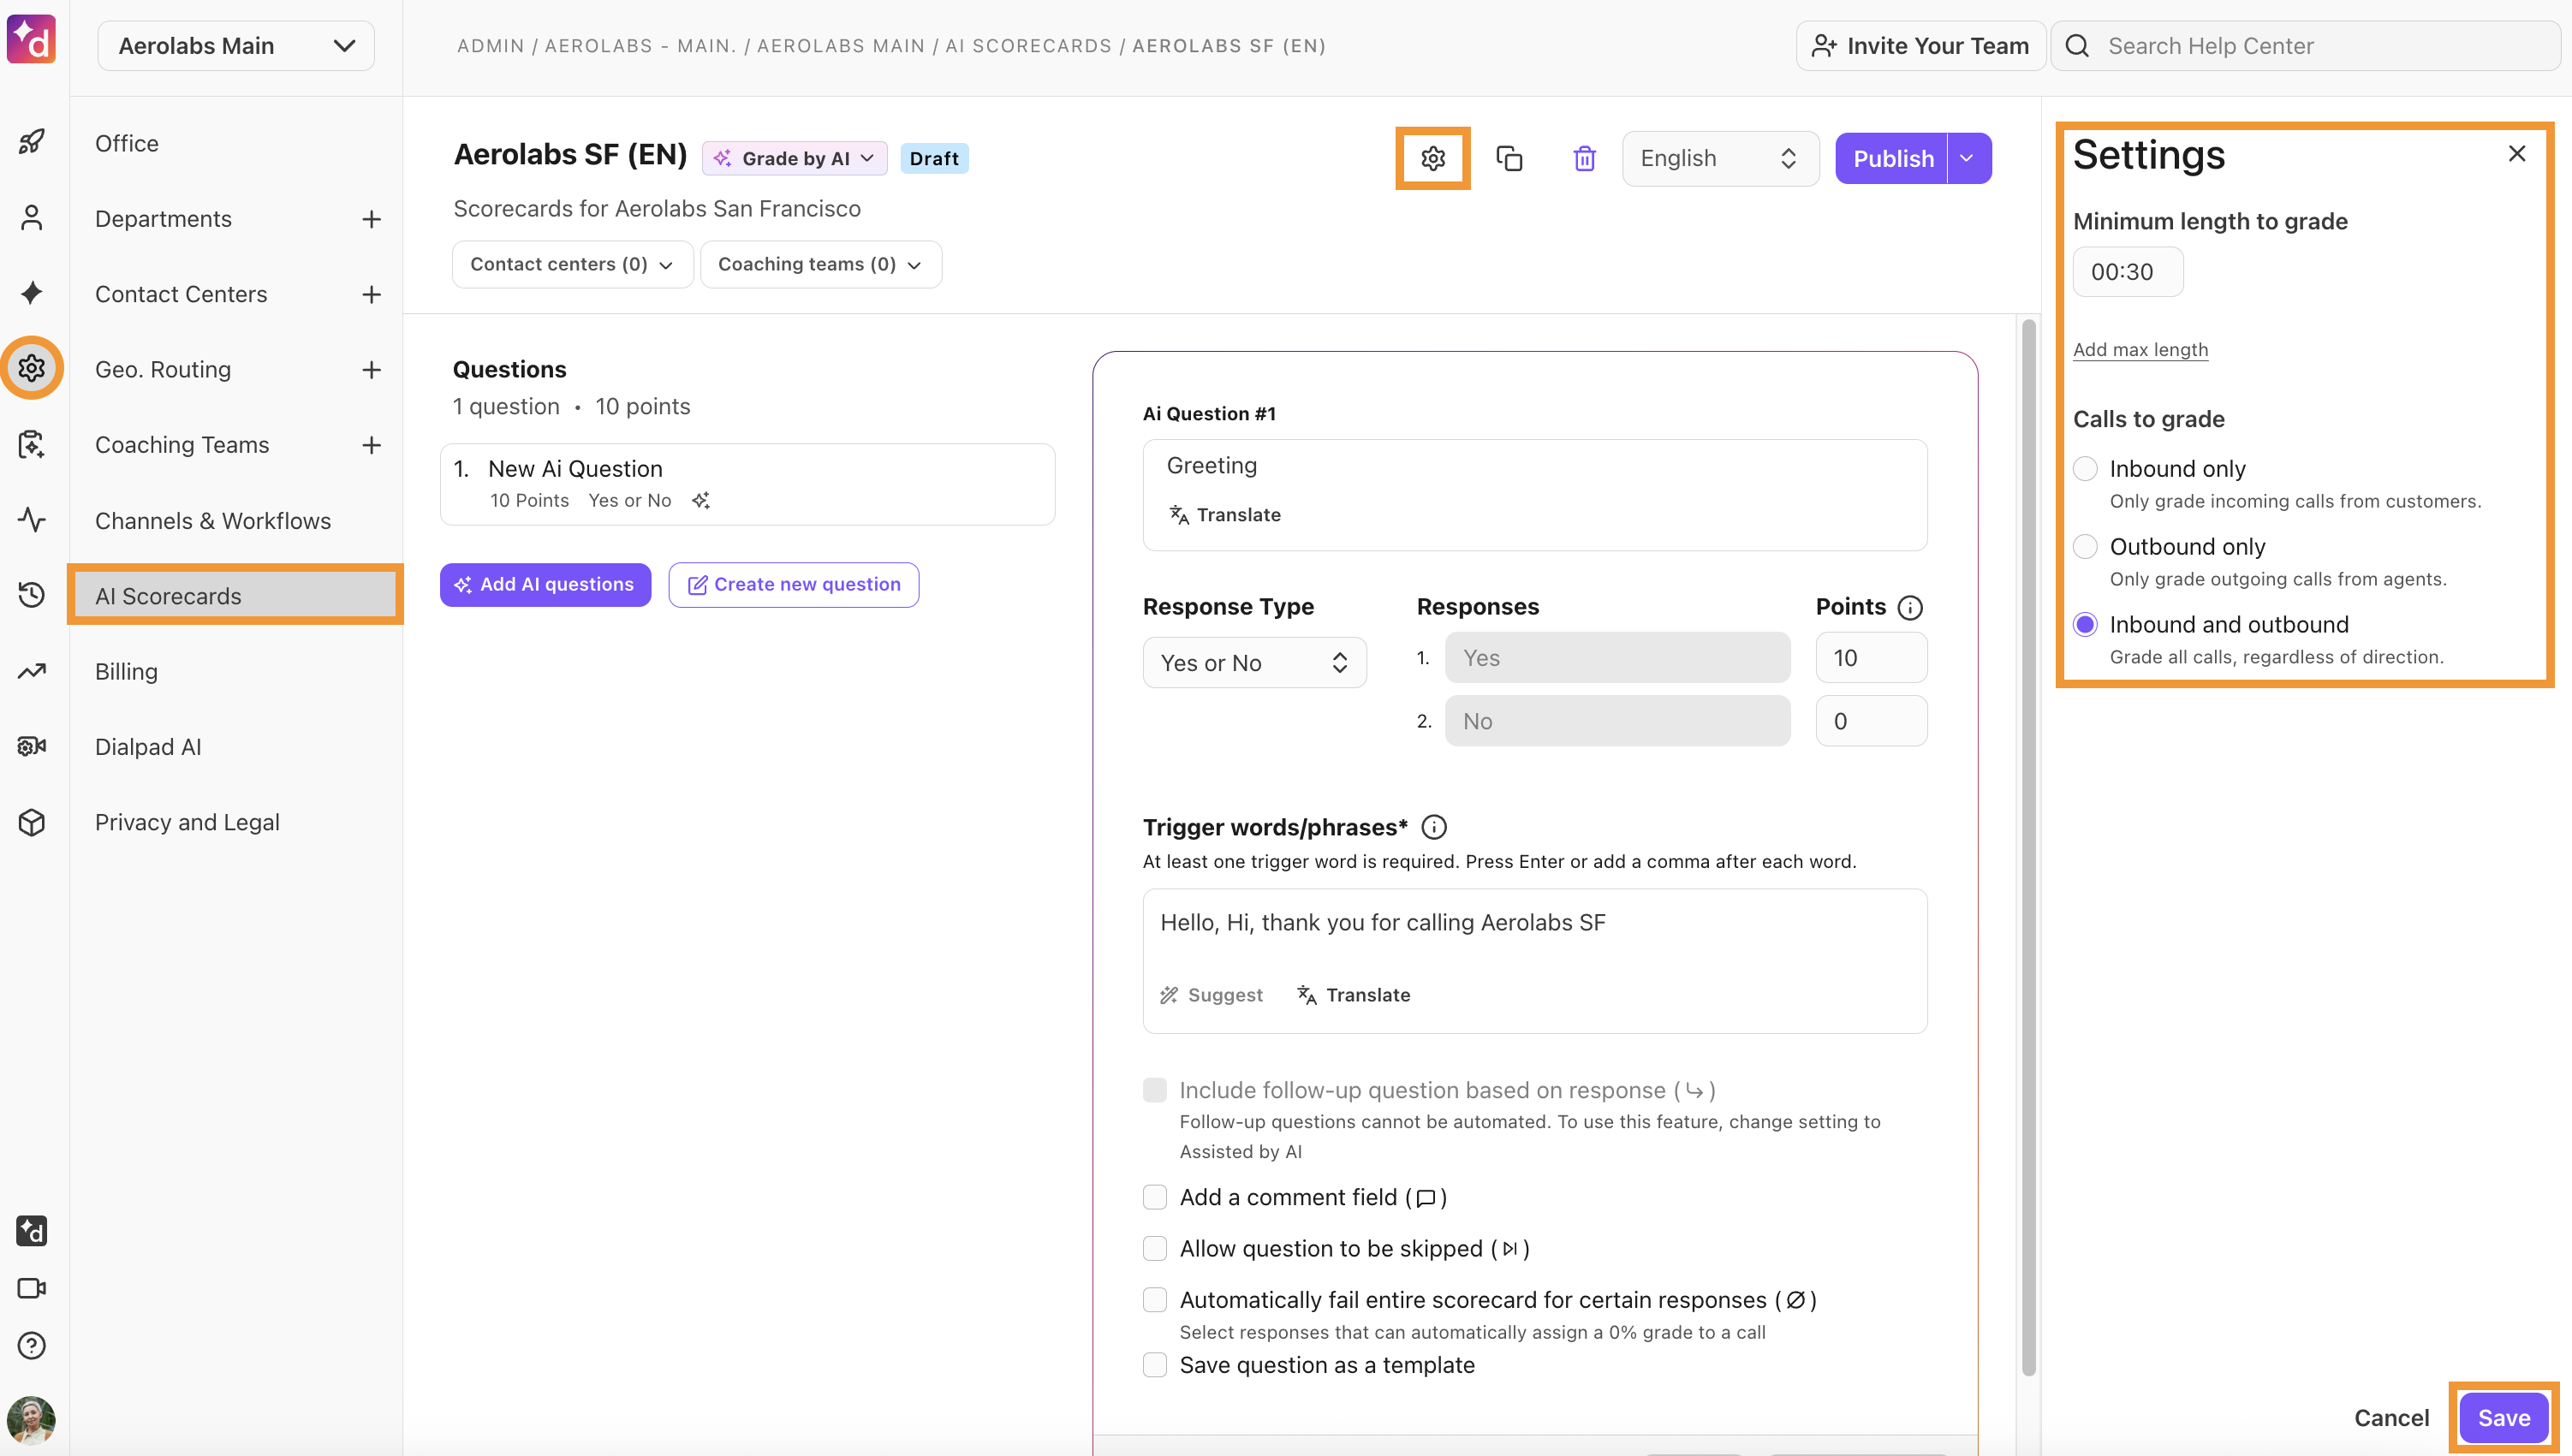Open the AI sparkle icon in sidebar

(32, 293)
